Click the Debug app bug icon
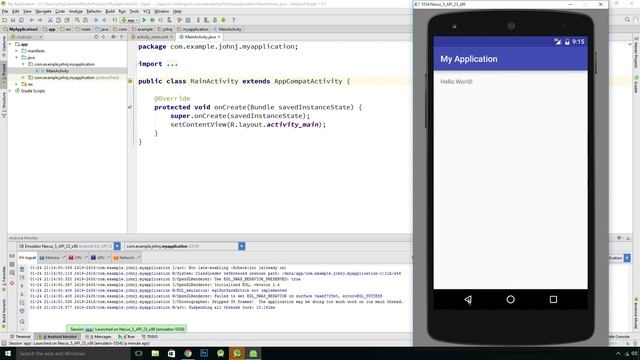The image size is (640, 360). coord(152,20)
